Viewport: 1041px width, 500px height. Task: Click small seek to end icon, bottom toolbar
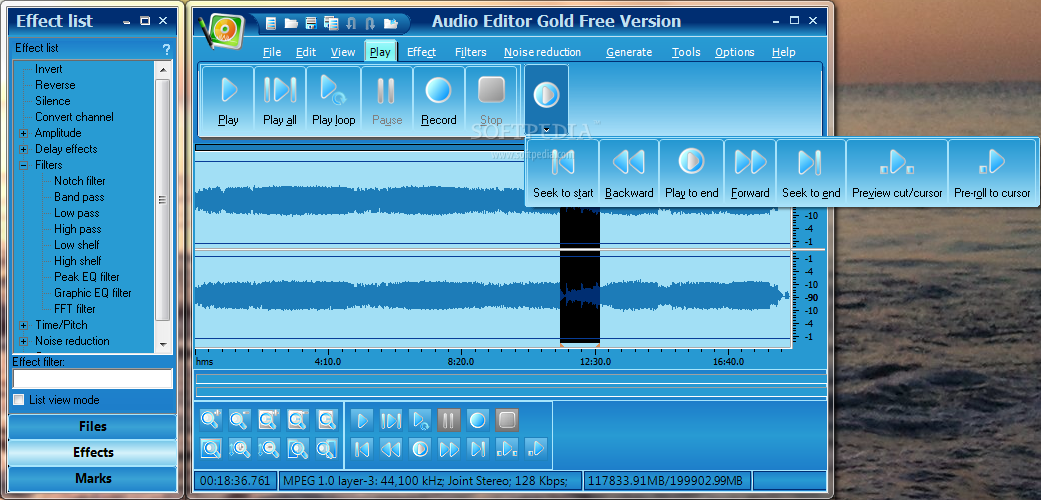tap(478, 449)
